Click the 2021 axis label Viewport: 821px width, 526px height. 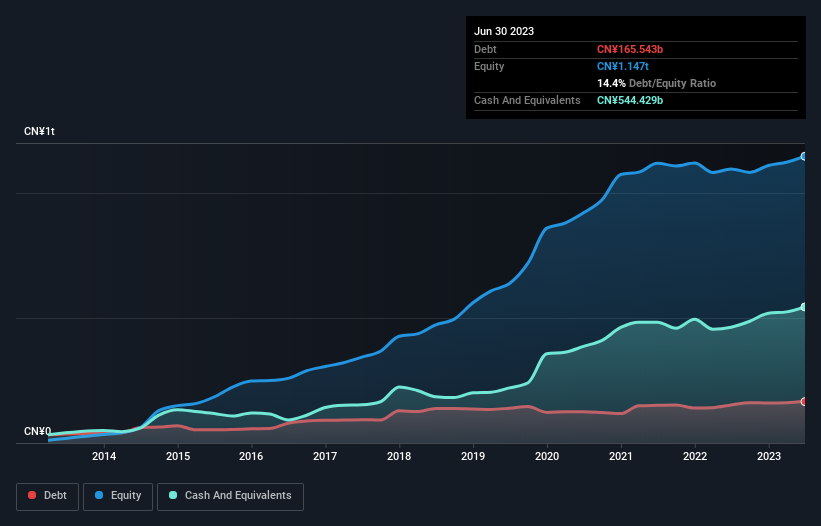621,456
